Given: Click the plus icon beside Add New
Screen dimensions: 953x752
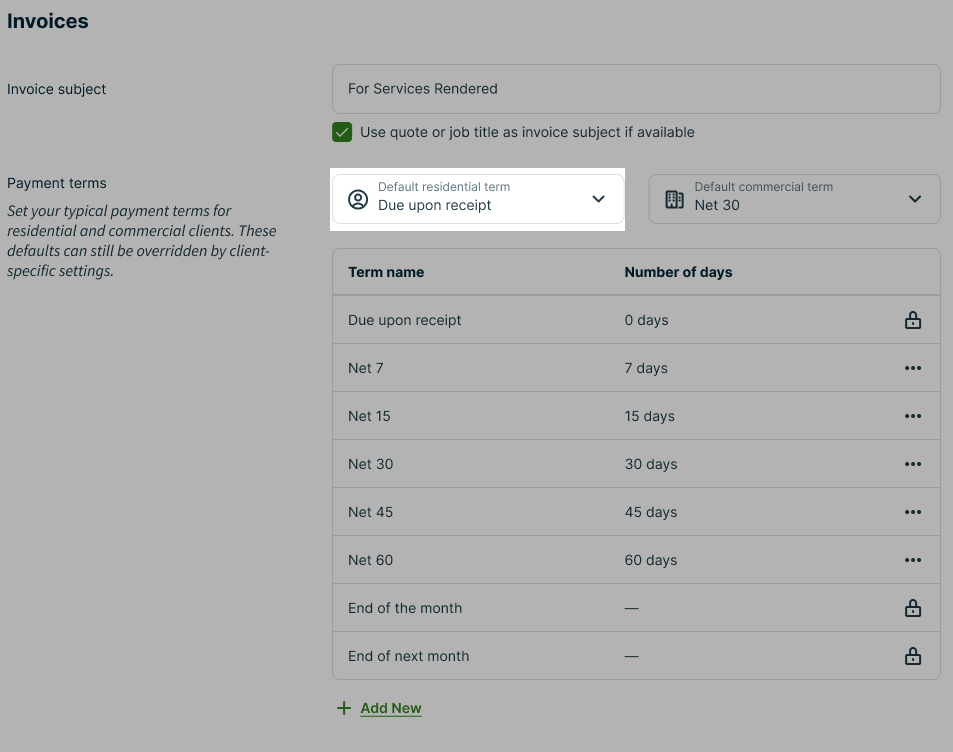Looking at the screenshot, I should click(344, 708).
